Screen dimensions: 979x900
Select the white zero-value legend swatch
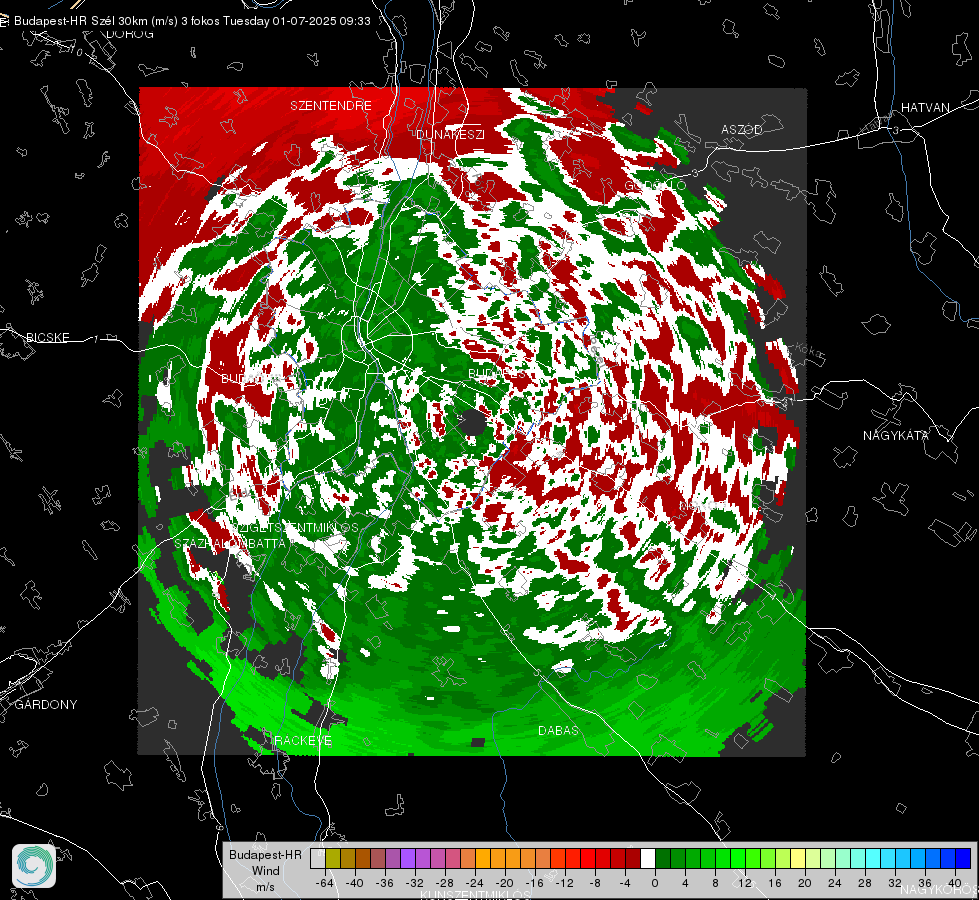pyautogui.click(x=648, y=858)
